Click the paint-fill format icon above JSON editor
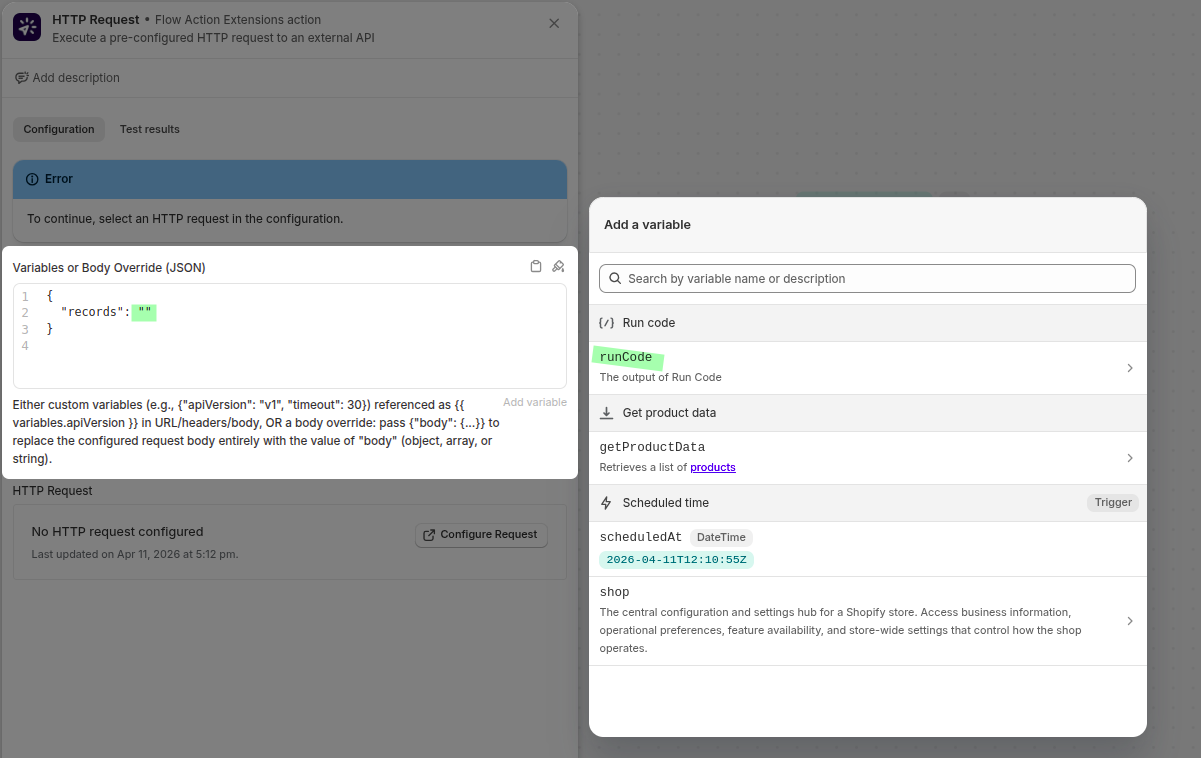1201x758 pixels. pyautogui.click(x=558, y=266)
